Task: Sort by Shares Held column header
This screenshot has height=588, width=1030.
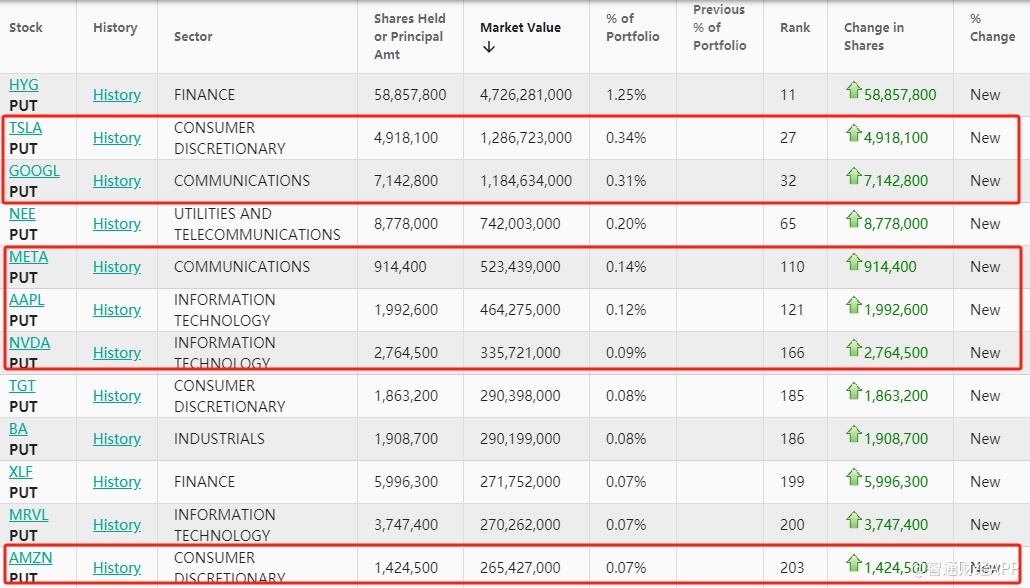Action: click(409, 36)
